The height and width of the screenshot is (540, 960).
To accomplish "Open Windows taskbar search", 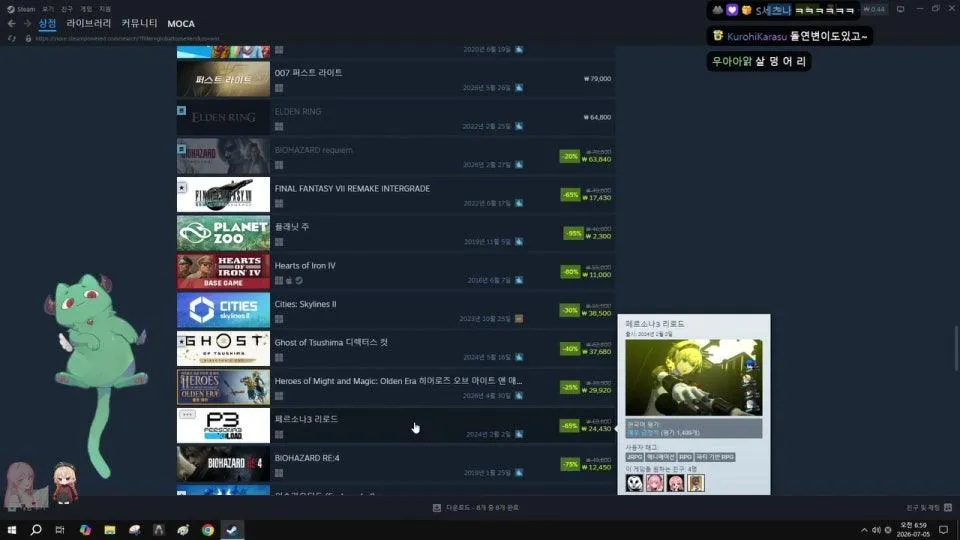I will click(36, 530).
